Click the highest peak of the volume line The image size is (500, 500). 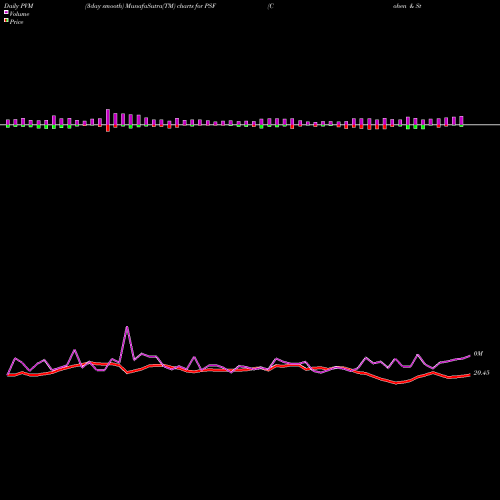[127, 327]
